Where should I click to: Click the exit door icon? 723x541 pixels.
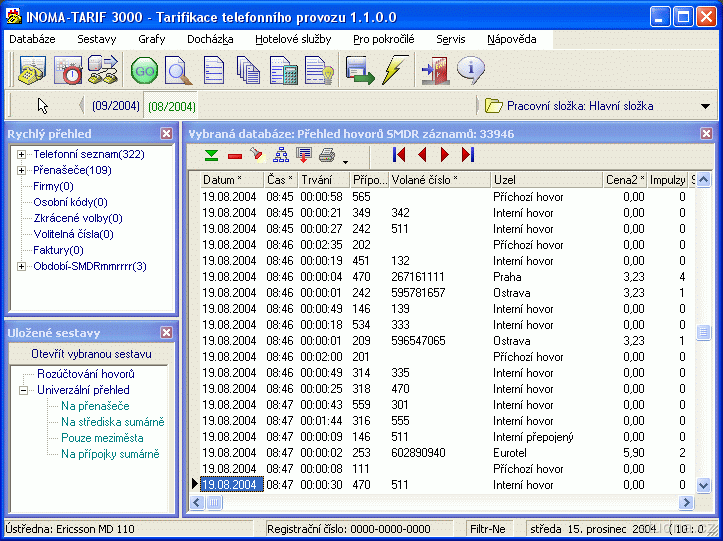coord(435,70)
